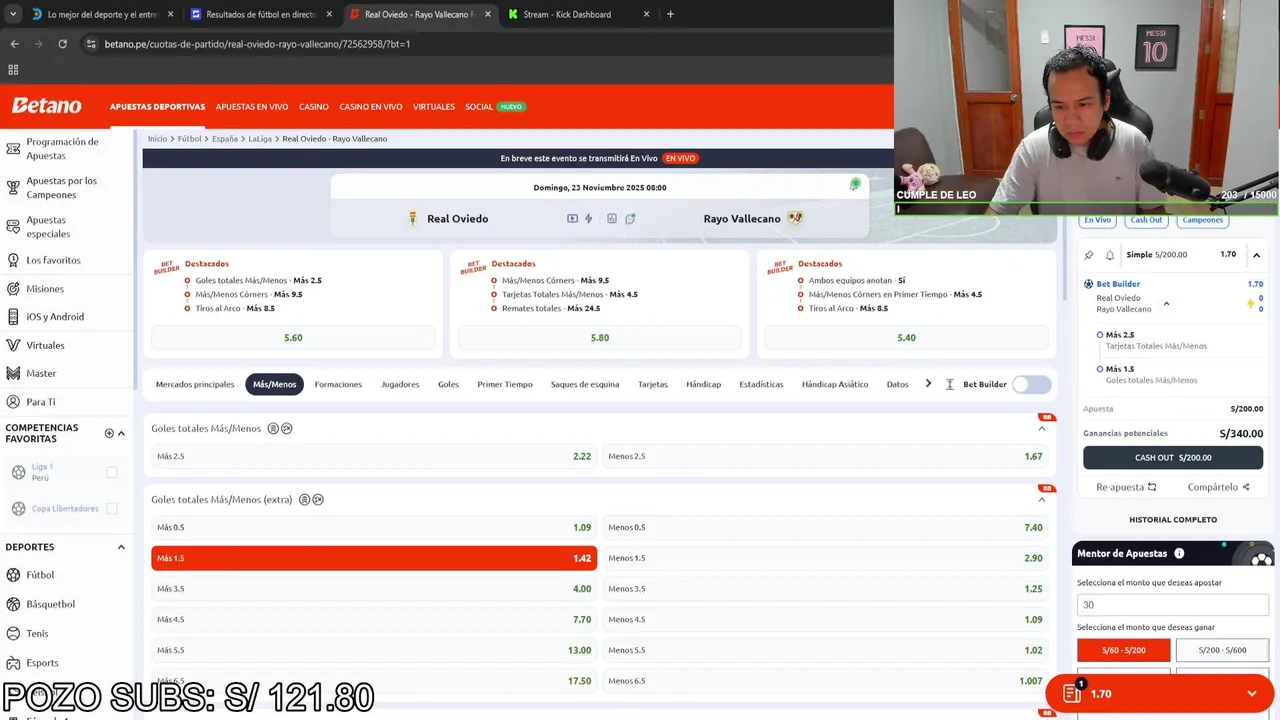Screen dimensions: 1280x720
Task: Deselect the highlighted Más 1.5 odds 1.42
Action: click(374, 558)
